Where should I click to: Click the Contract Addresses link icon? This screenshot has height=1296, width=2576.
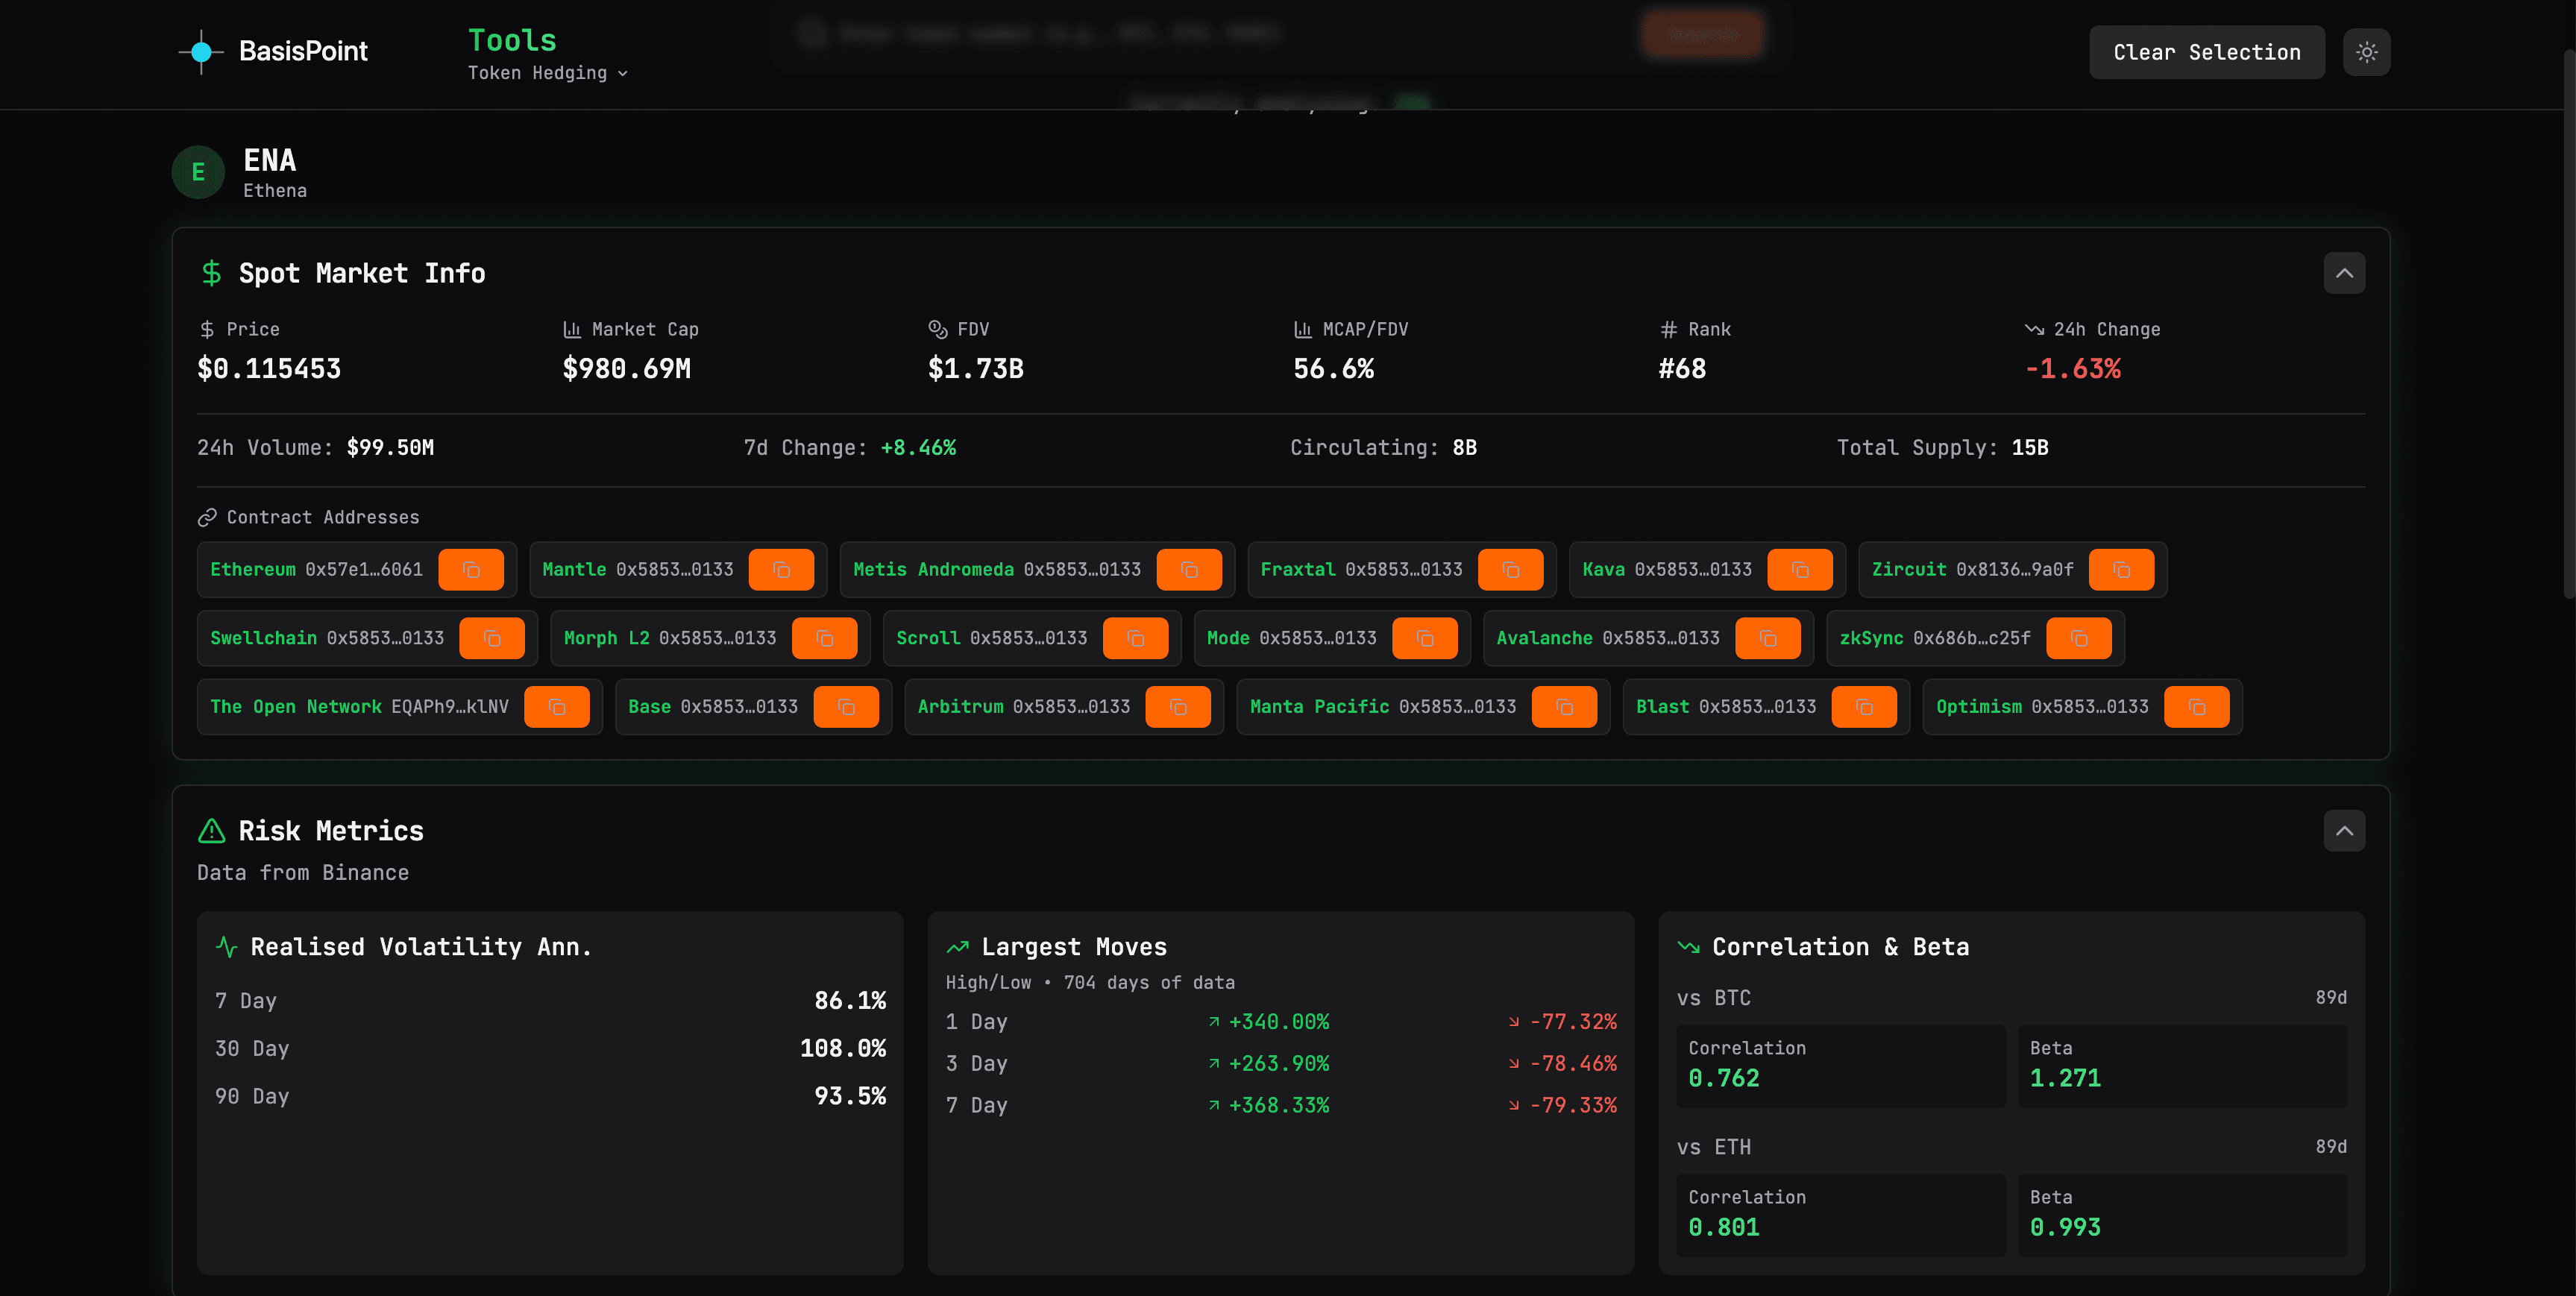click(x=208, y=517)
